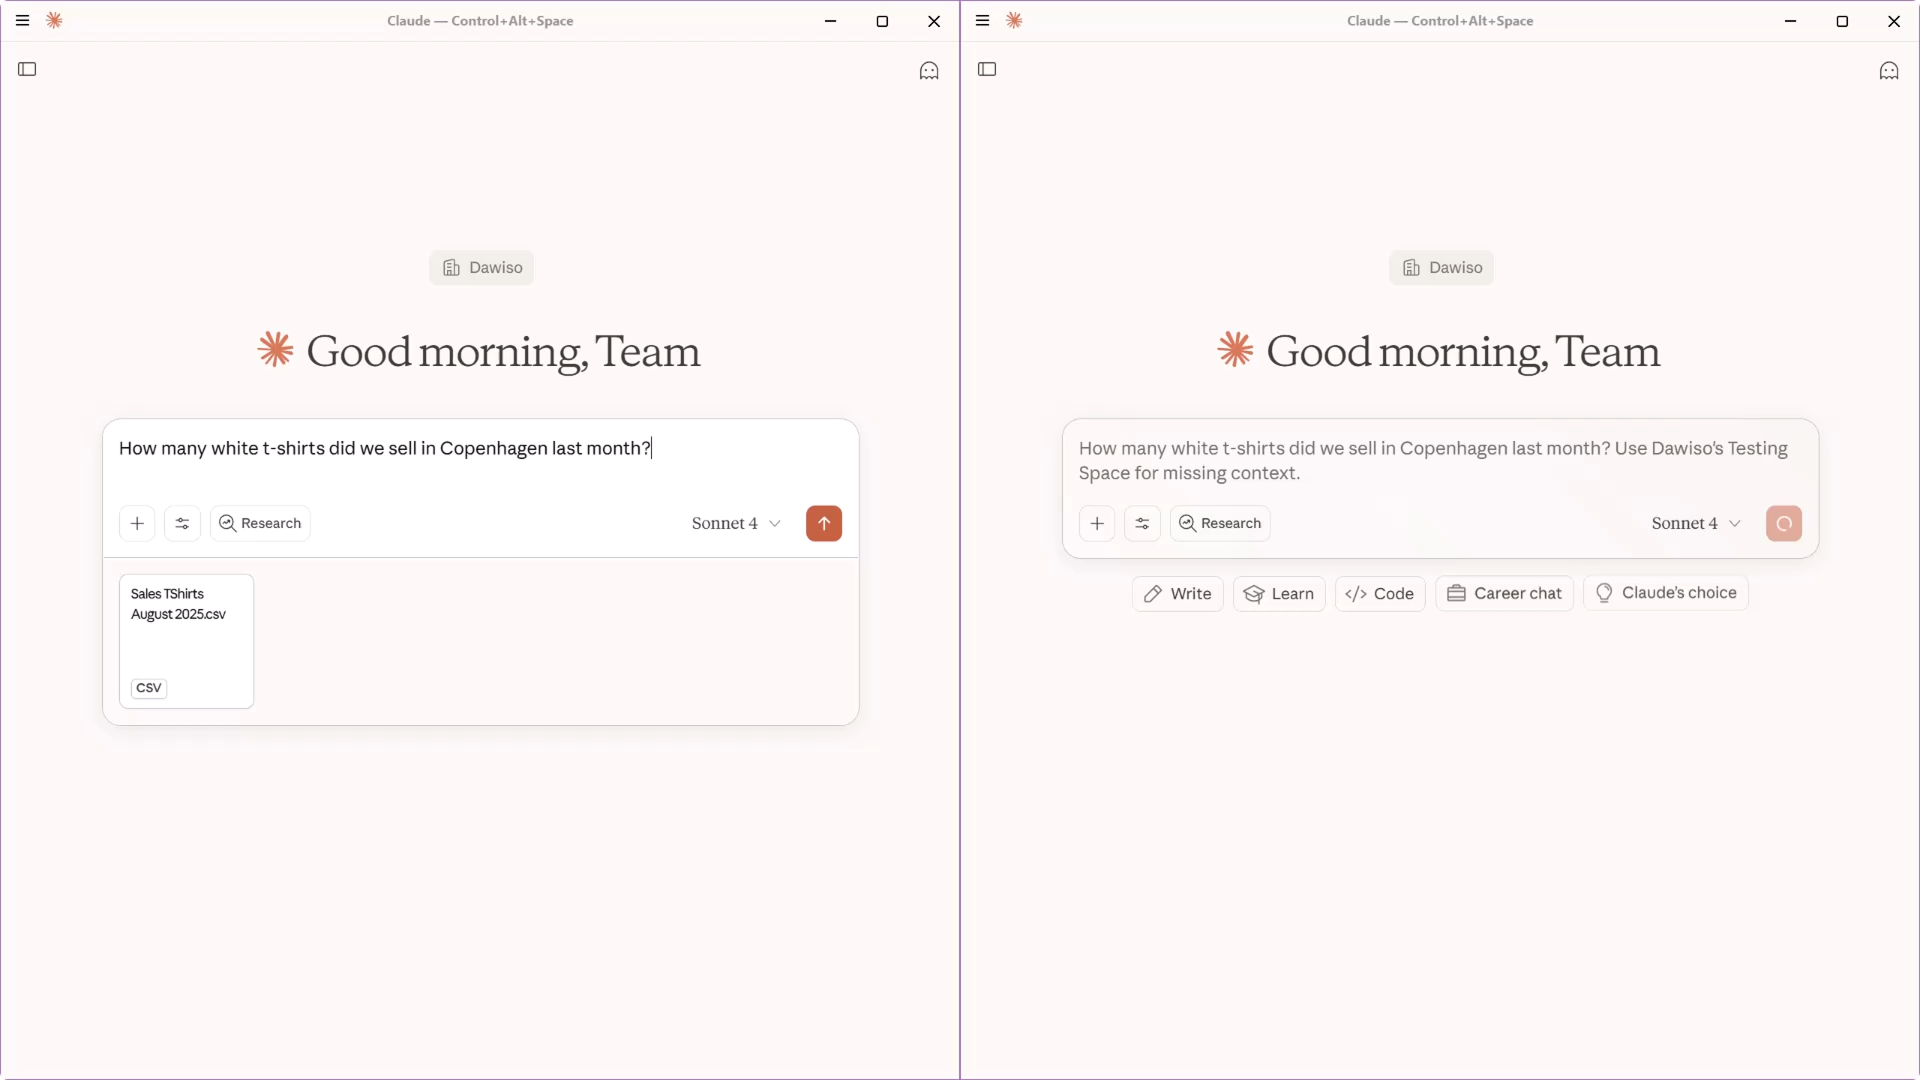Viewport: 1920px width, 1080px height.
Task: Open tool settings via the sliders icon
Action: pyautogui.click(x=182, y=523)
